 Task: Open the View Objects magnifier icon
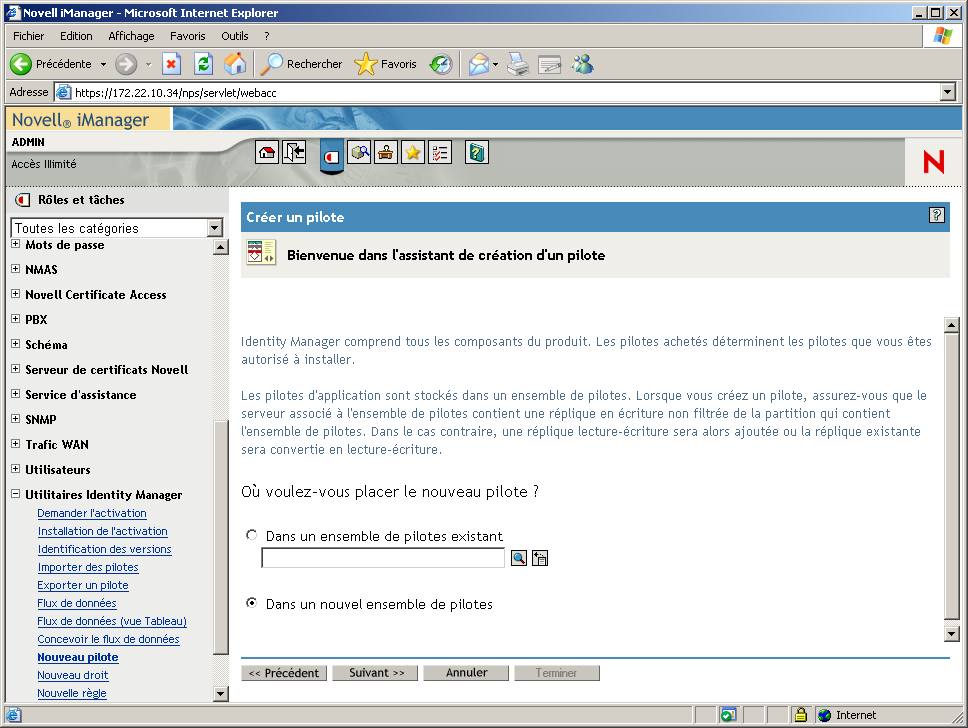click(360, 152)
